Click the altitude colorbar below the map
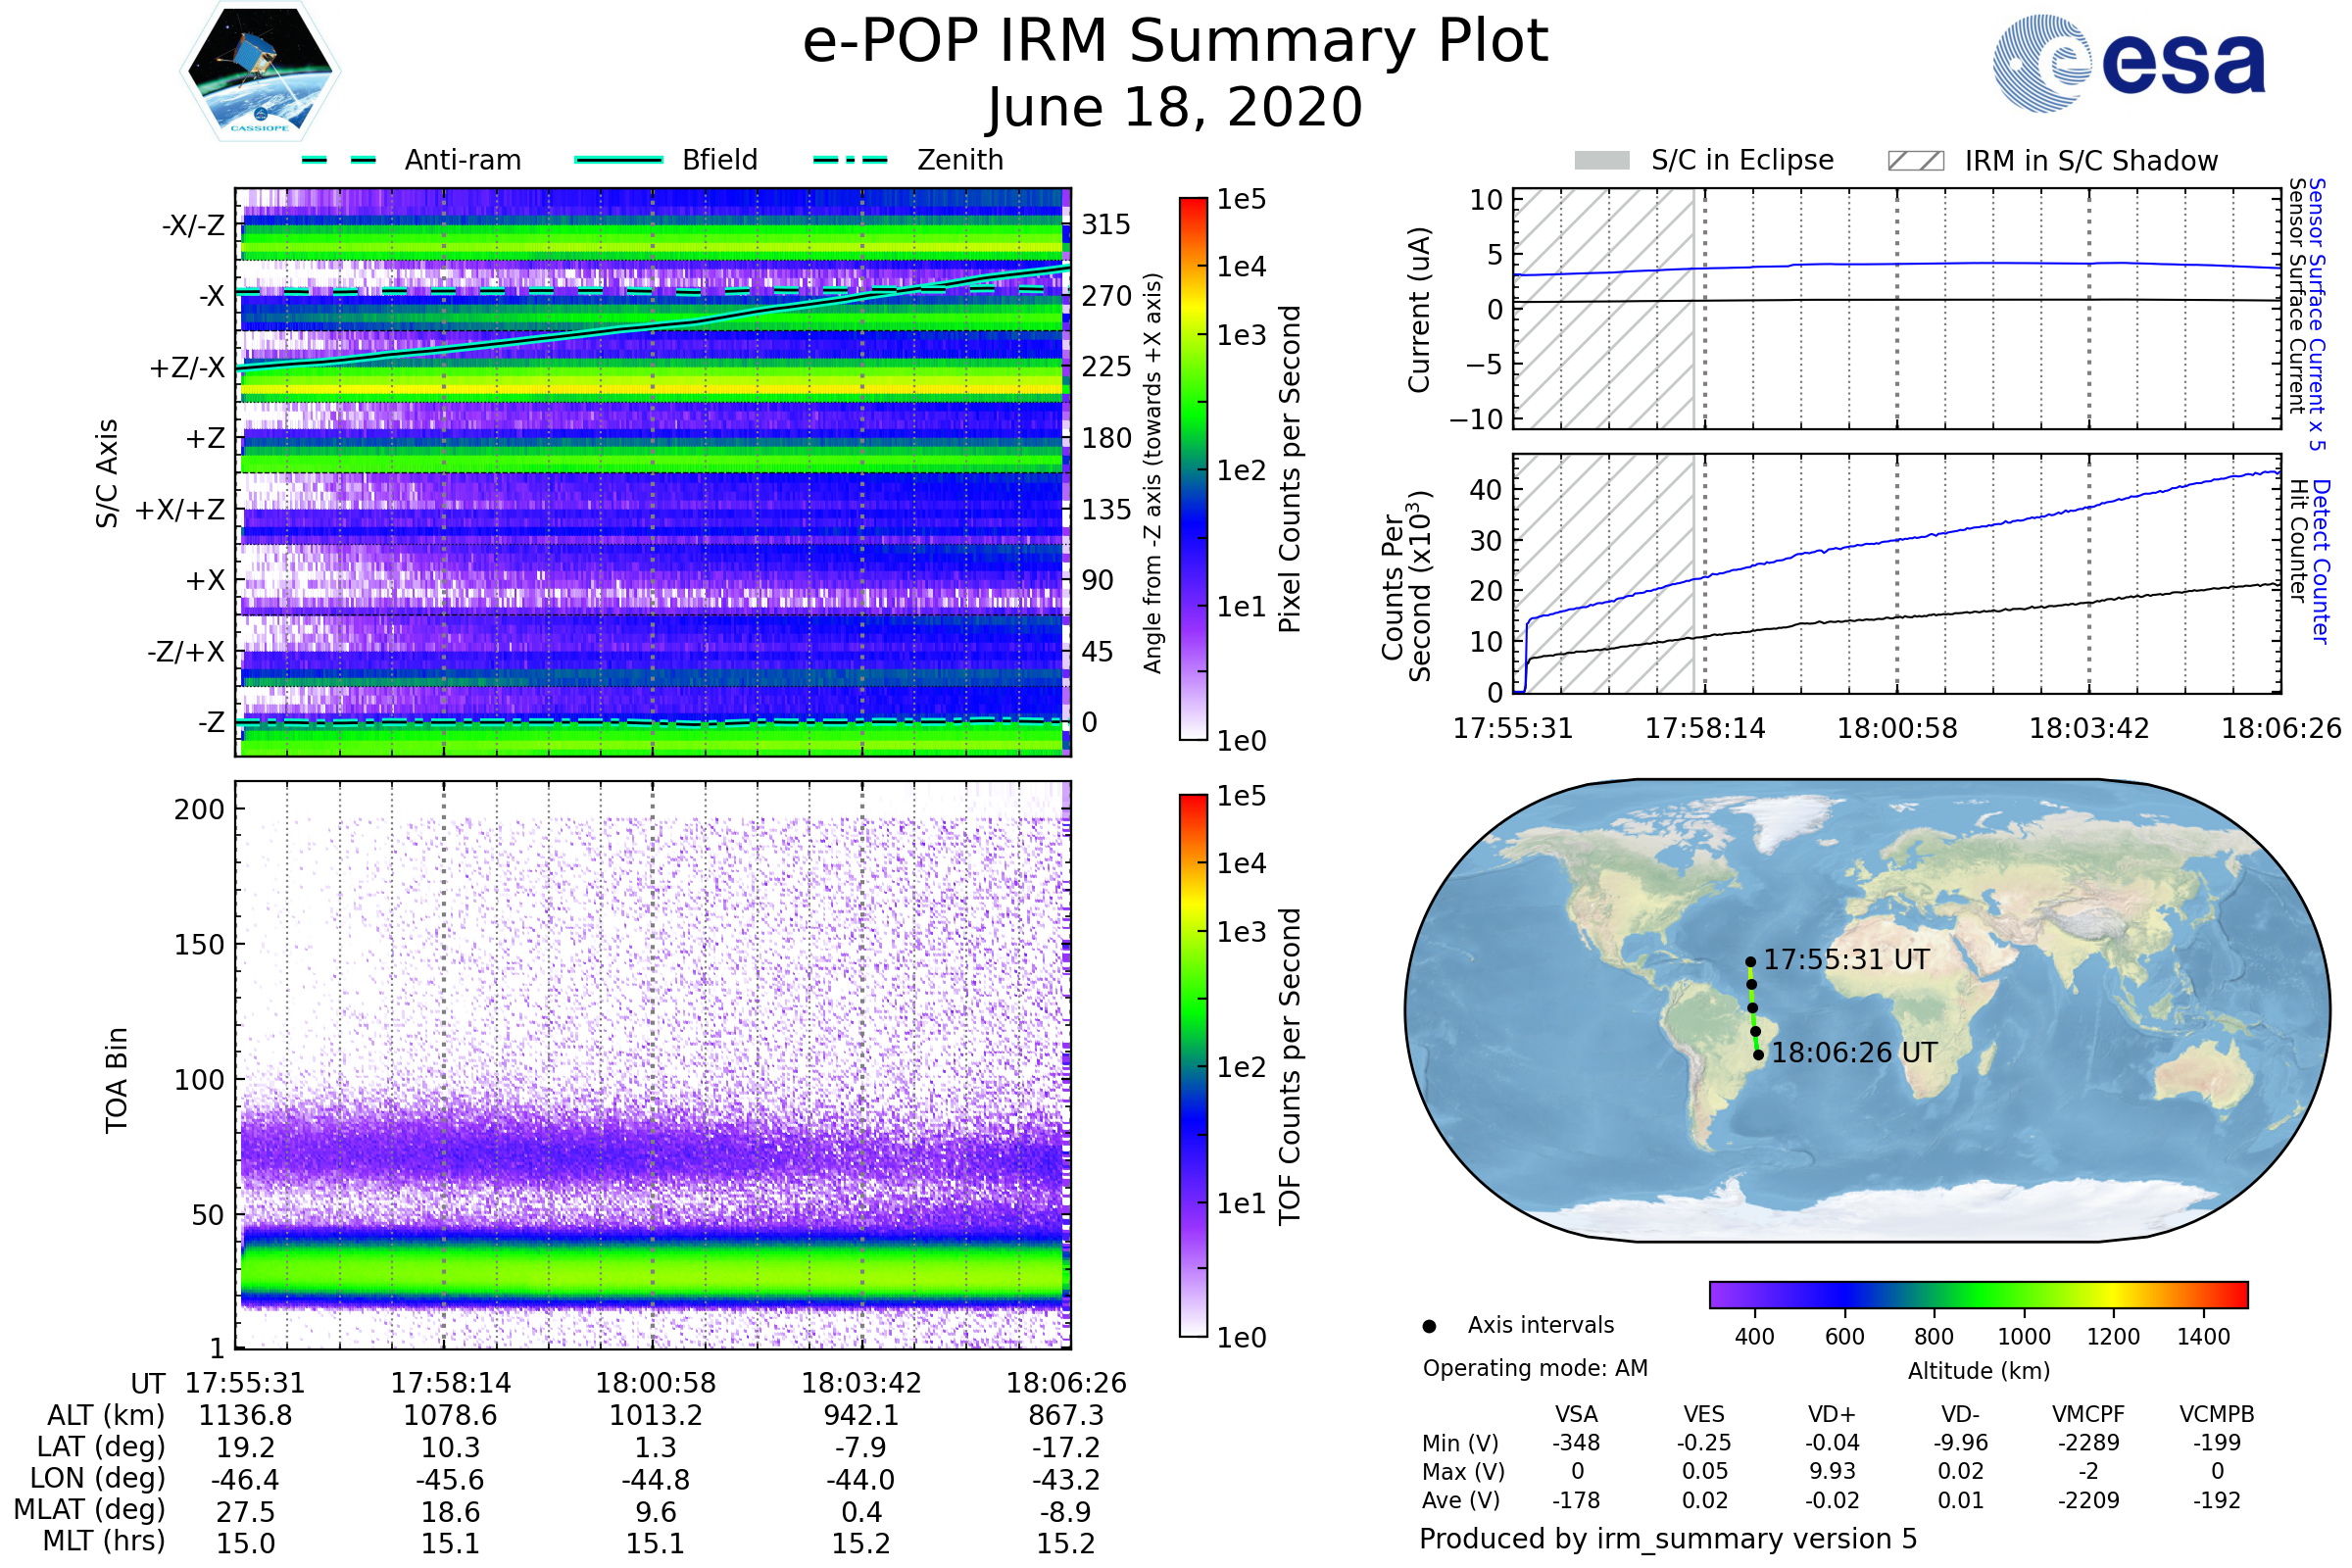The width and height of the screenshot is (2352, 1568). point(1979,1295)
